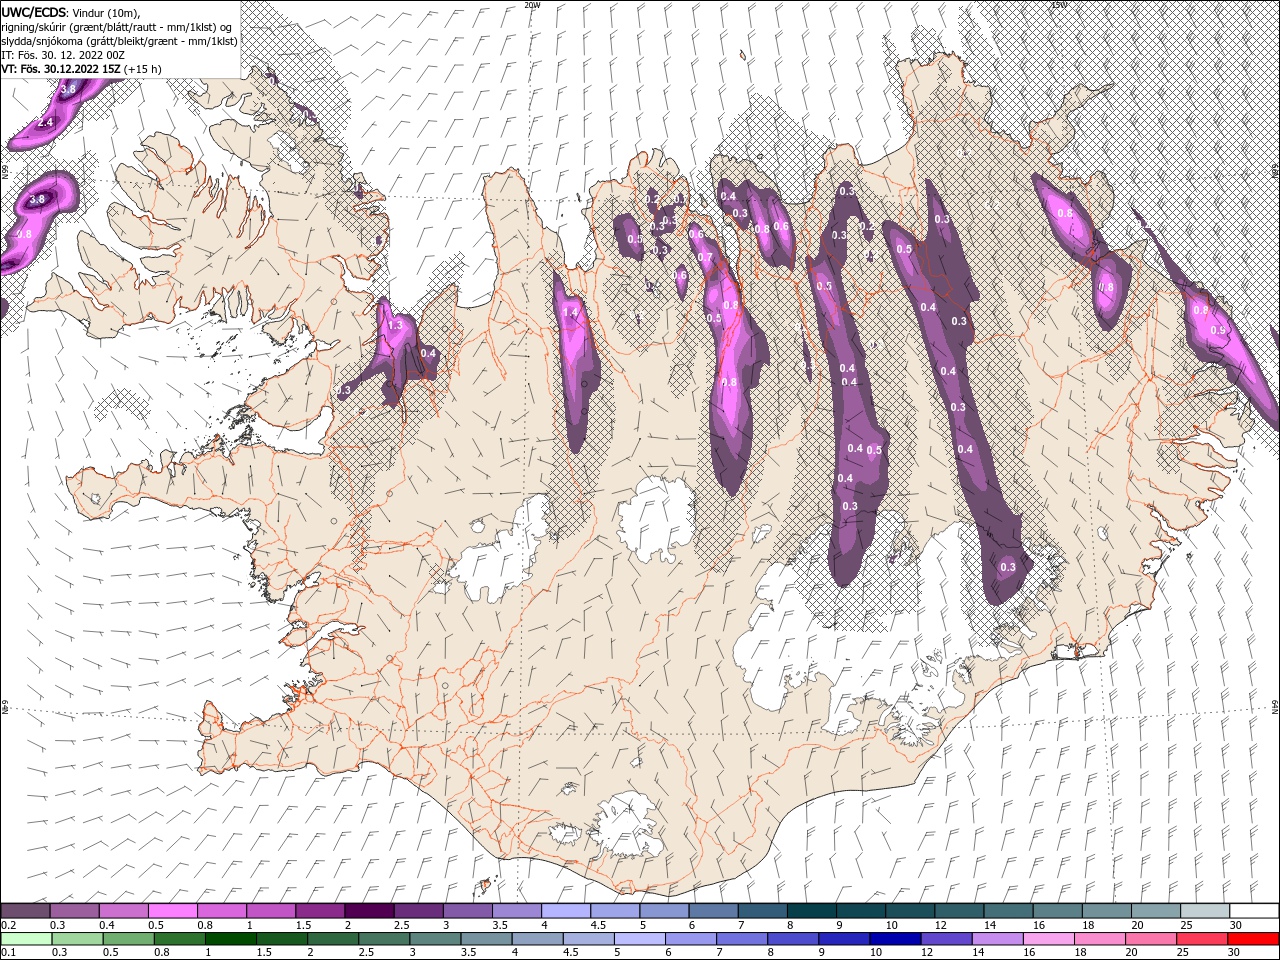
Task: Click the '1.3' snowfall value label
Action: click(x=395, y=325)
